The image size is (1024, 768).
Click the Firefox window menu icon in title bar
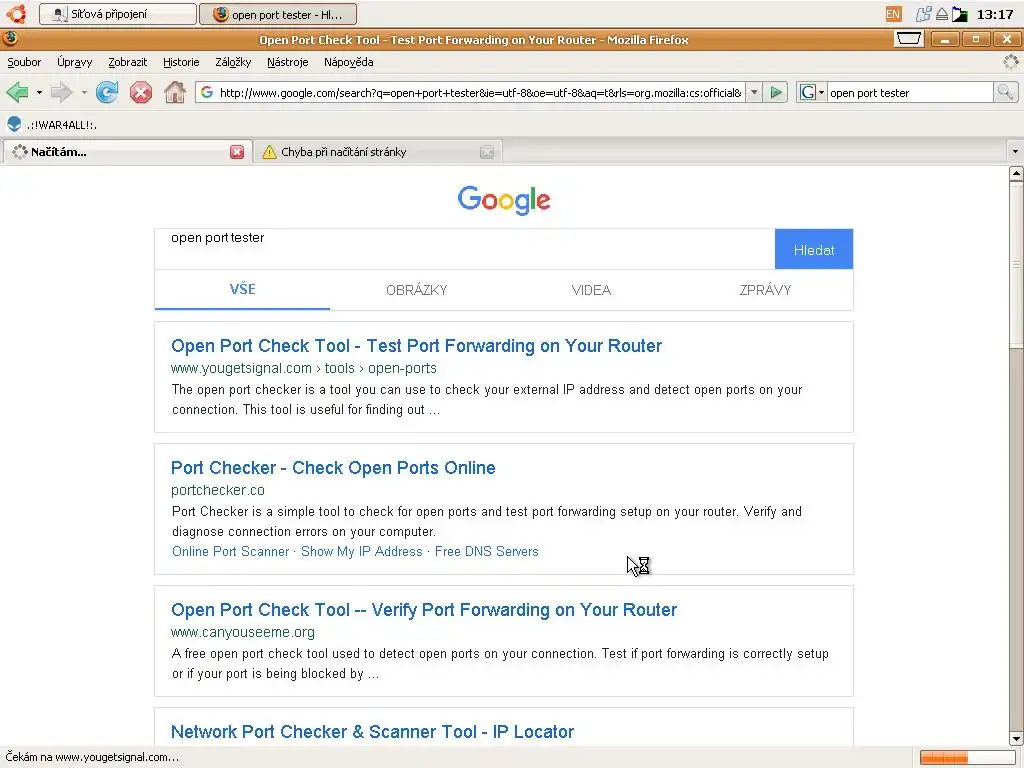tap(10, 39)
